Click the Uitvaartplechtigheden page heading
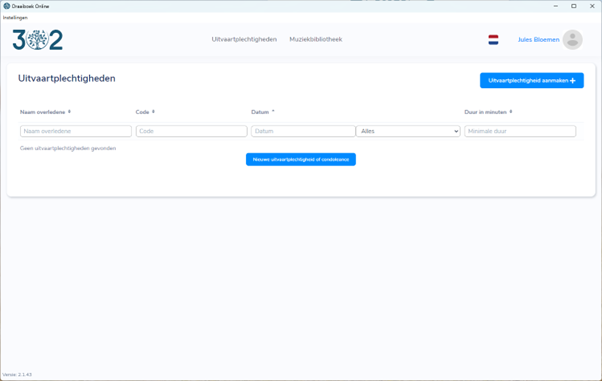The height and width of the screenshot is (381, 602). pos(67,78)
